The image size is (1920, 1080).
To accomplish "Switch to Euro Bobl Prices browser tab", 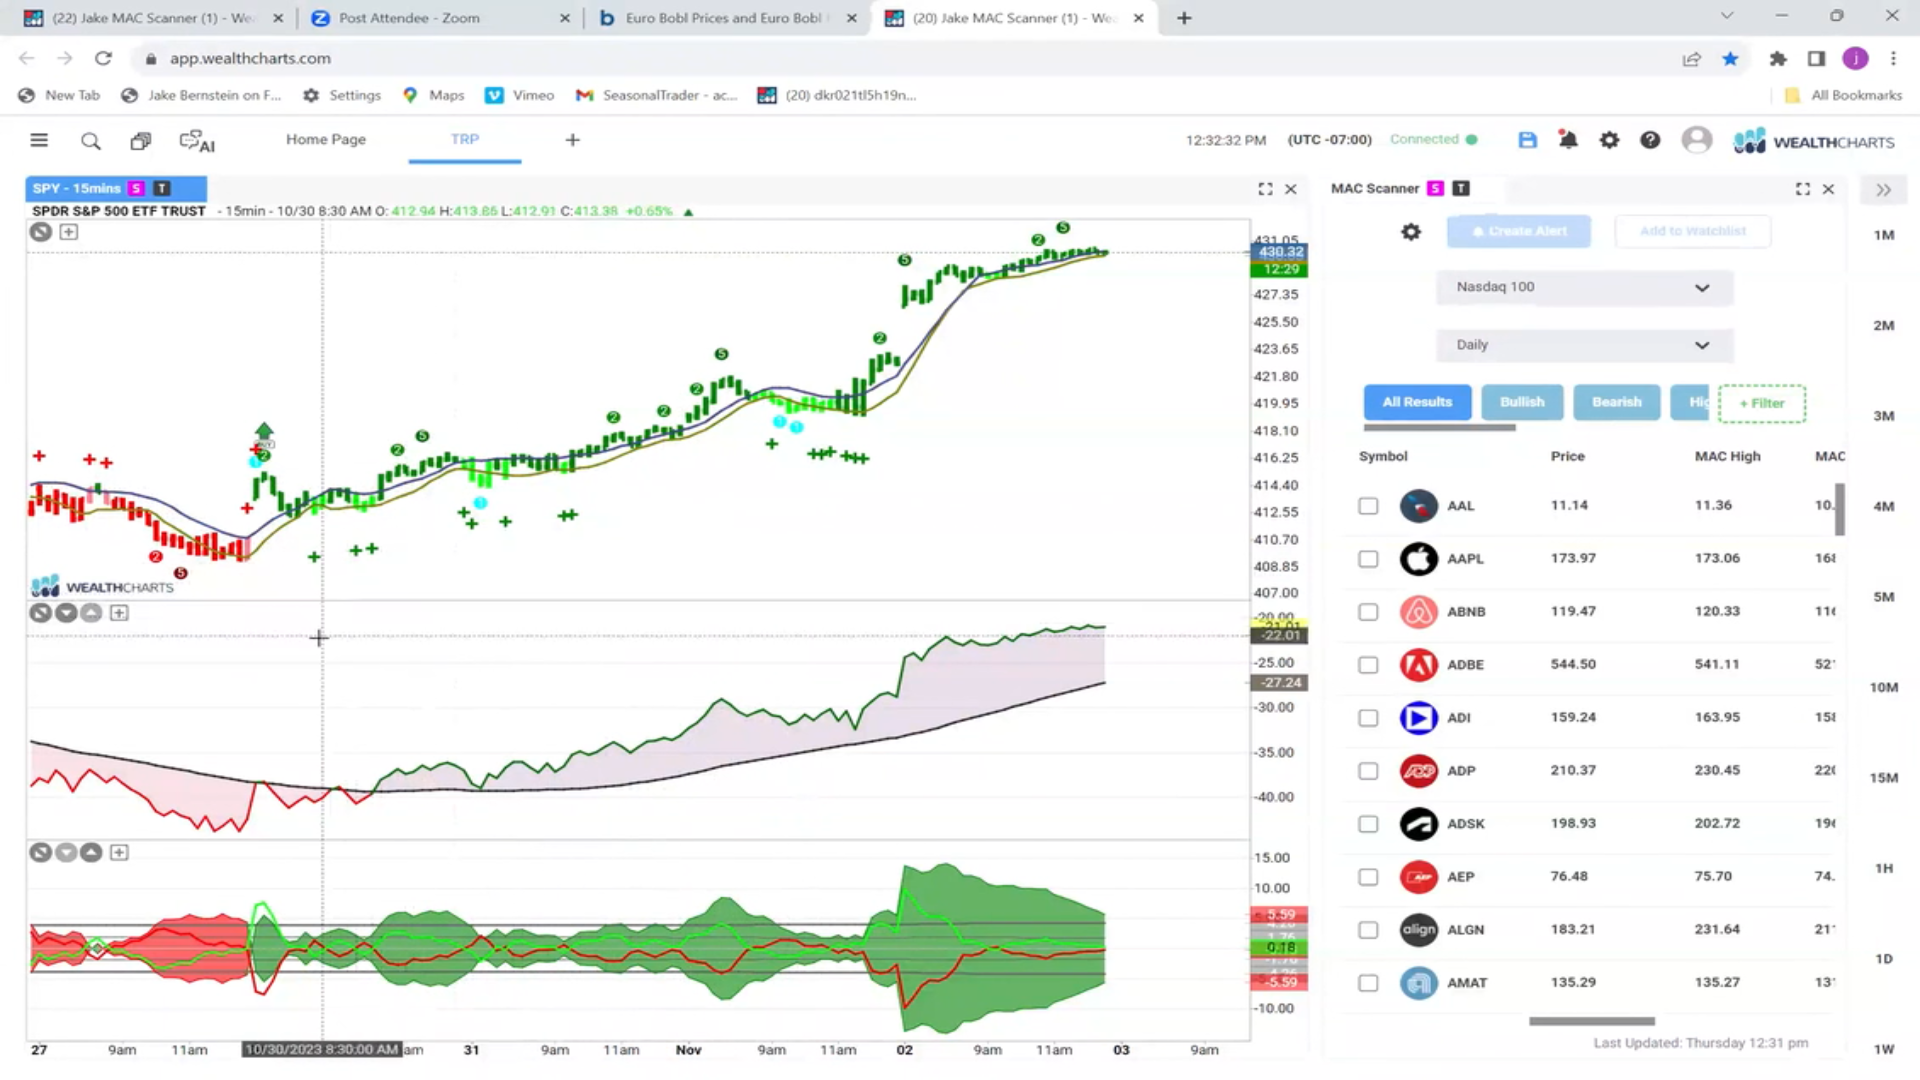I will pyautogui.click(x=728, y=18).
